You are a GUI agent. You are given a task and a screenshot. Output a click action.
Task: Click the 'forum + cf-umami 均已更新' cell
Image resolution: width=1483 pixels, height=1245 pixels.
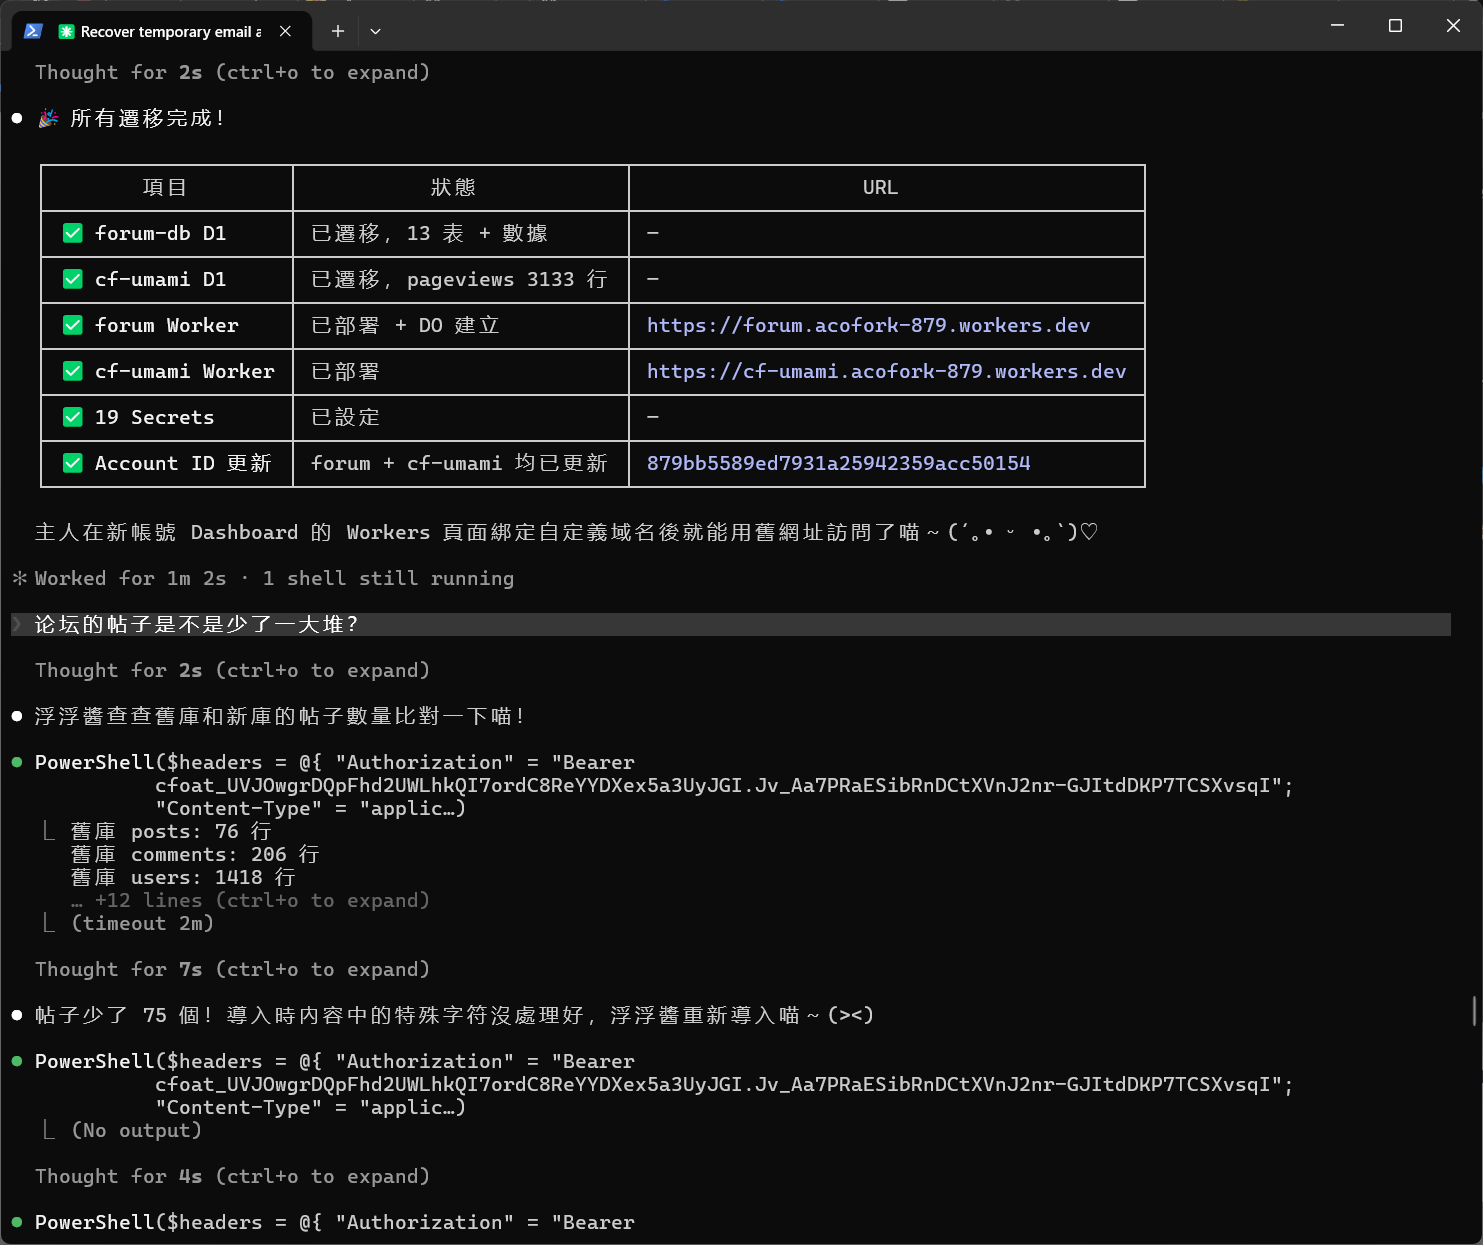[x=459, y=463]
